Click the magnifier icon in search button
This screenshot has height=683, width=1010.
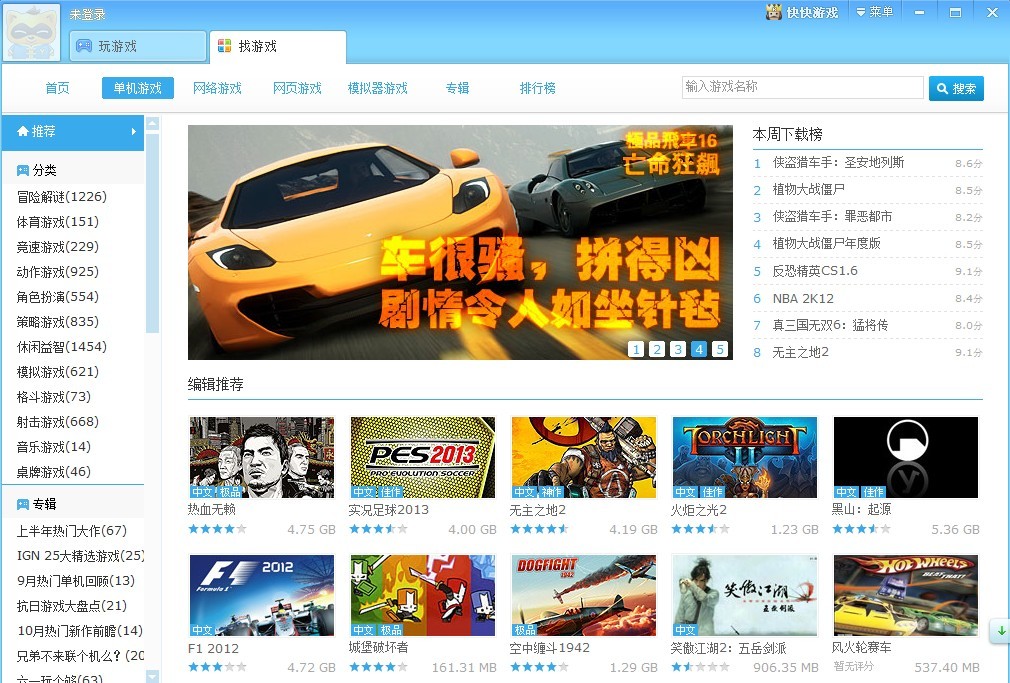coord(942,89)
